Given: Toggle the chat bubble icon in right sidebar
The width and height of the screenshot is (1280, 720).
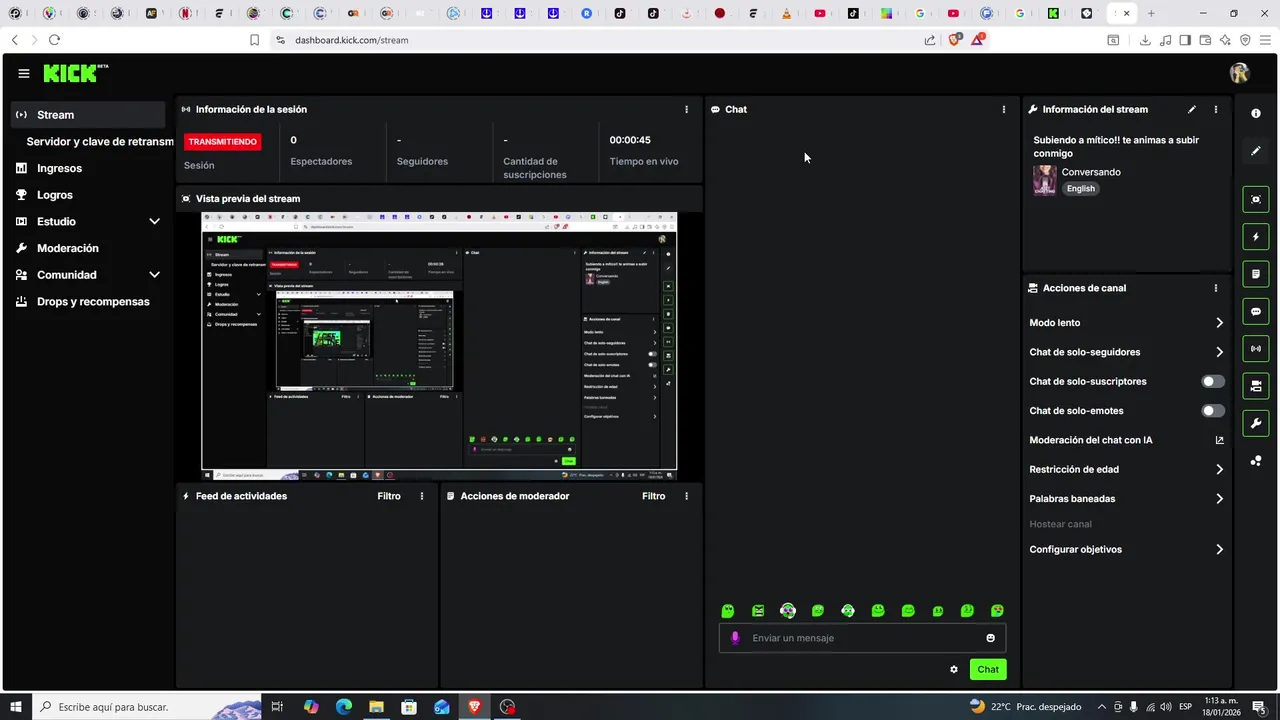Looking at the screenshot, I should (1256, 312).
